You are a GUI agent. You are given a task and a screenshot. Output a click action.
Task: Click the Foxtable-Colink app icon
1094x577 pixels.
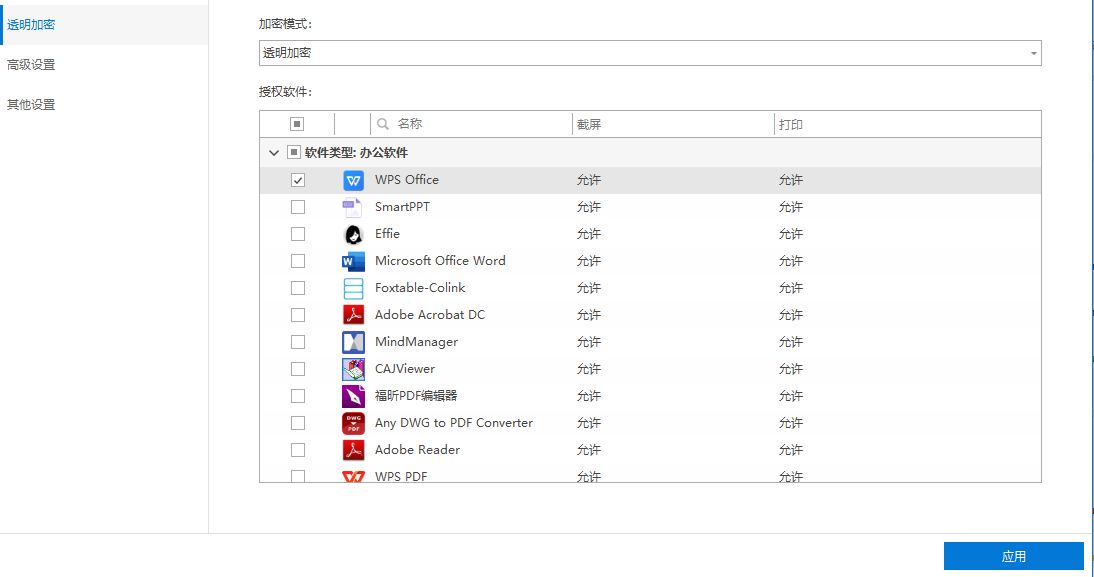[353, 288]
